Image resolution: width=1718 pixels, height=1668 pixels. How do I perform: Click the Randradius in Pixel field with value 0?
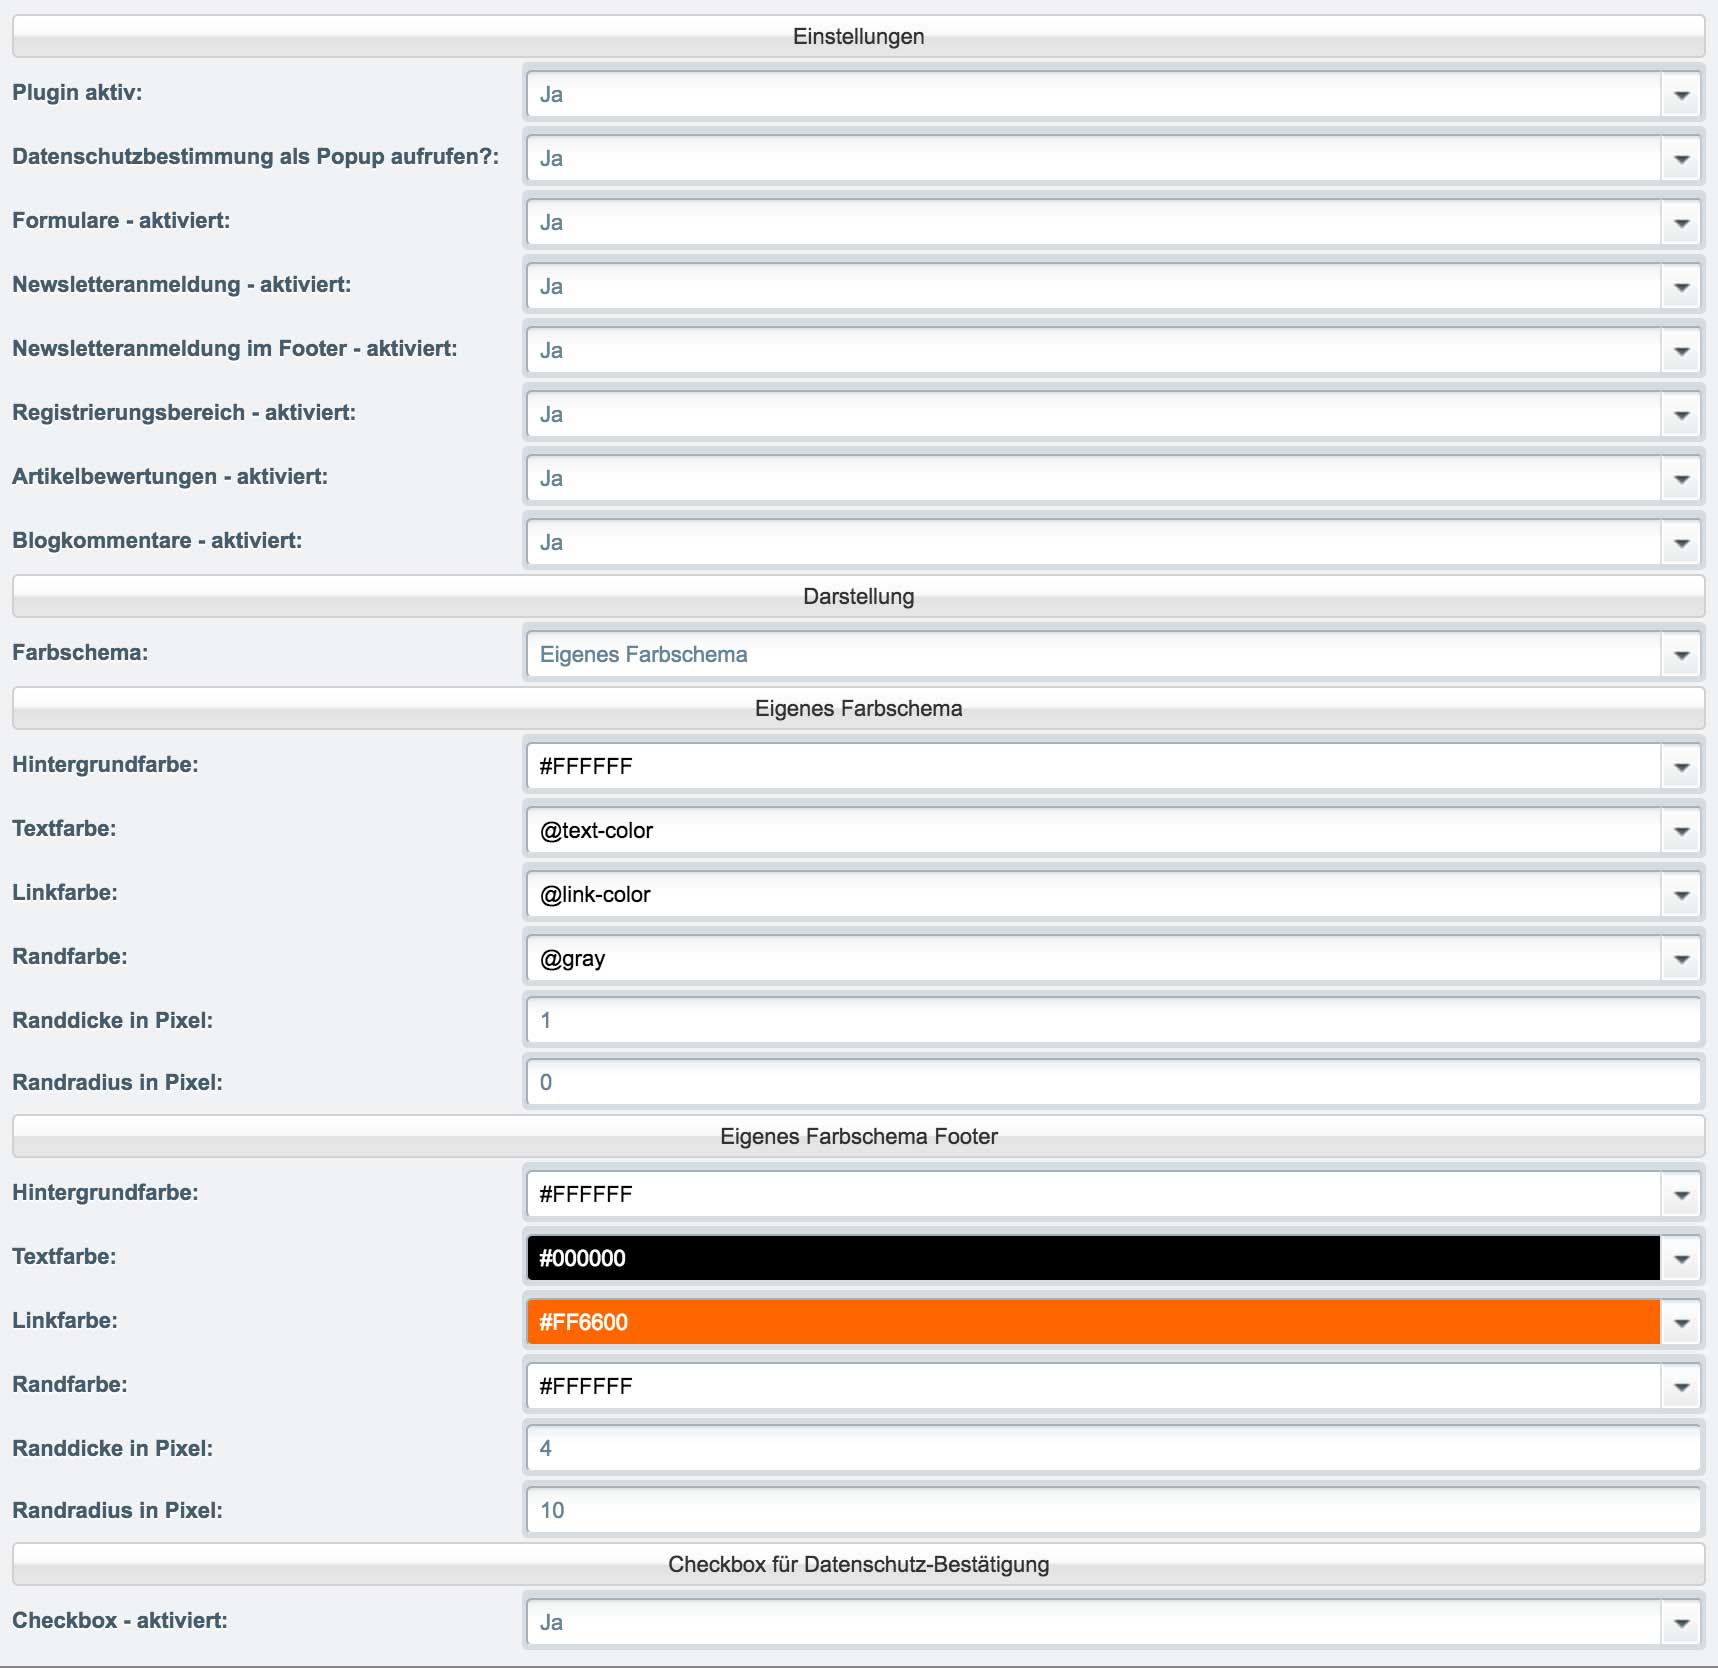pos(1113,1082)
